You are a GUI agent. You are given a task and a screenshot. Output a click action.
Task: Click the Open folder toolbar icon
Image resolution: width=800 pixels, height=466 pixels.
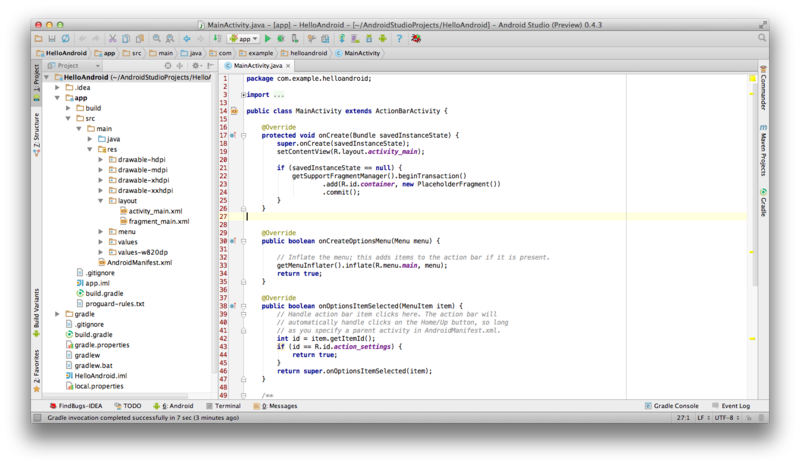(x=38, y=38)
